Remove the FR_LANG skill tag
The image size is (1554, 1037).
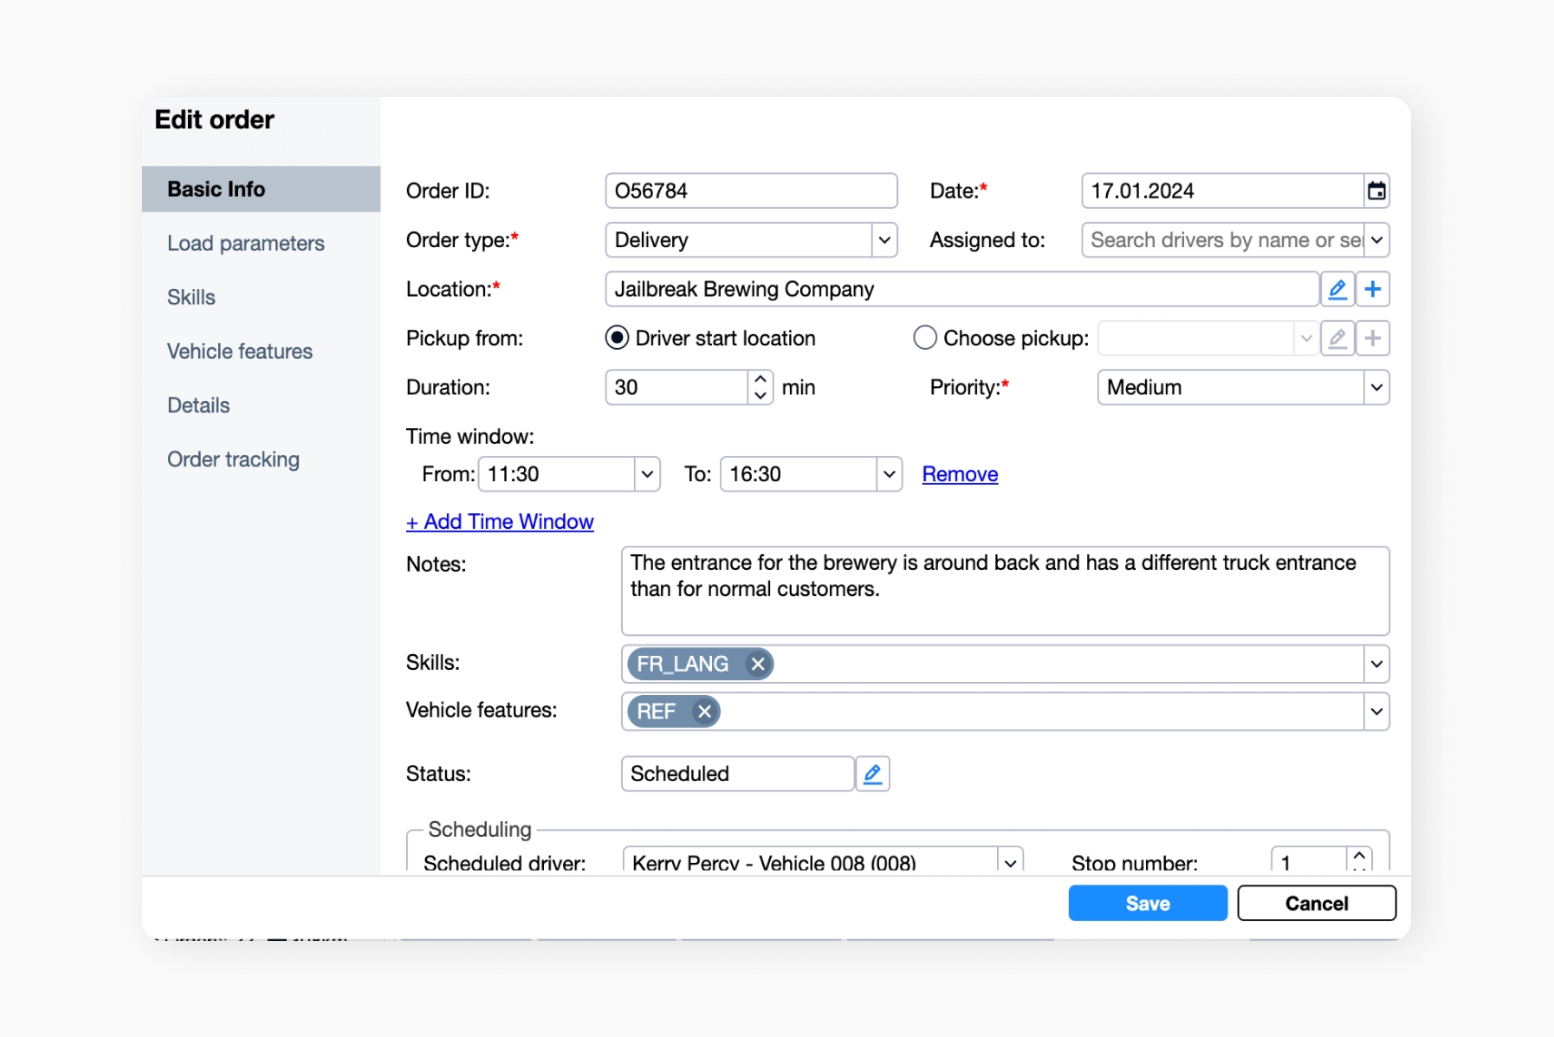[757, 663]
